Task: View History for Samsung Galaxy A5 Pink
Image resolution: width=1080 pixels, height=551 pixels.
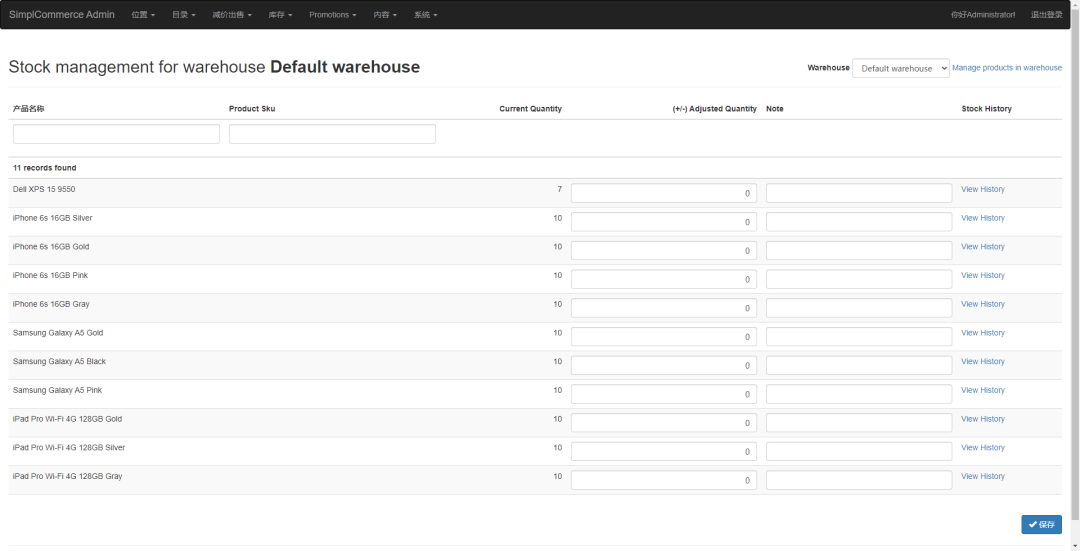Action: (x=983, y=391)
